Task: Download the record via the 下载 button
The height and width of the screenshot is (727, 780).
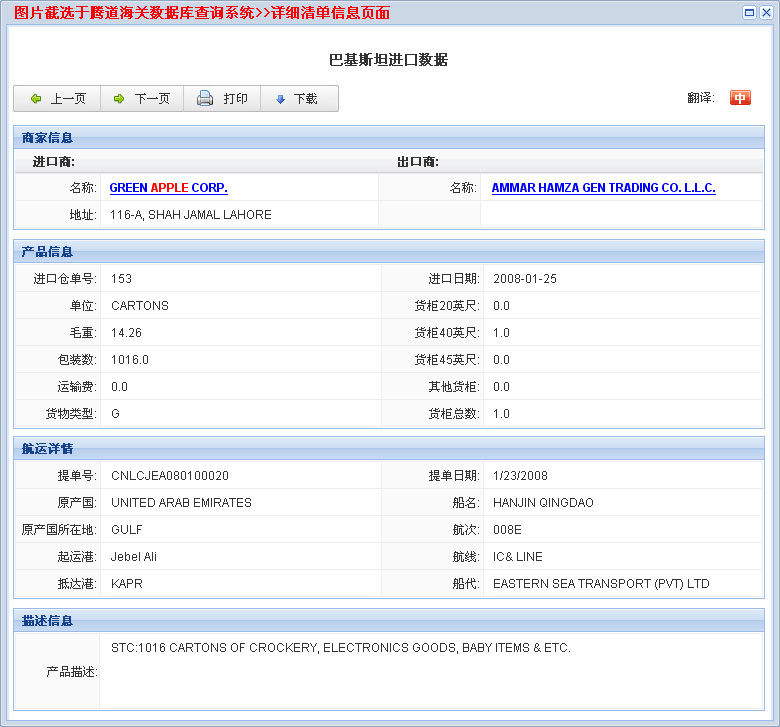Action: (297, 99)
